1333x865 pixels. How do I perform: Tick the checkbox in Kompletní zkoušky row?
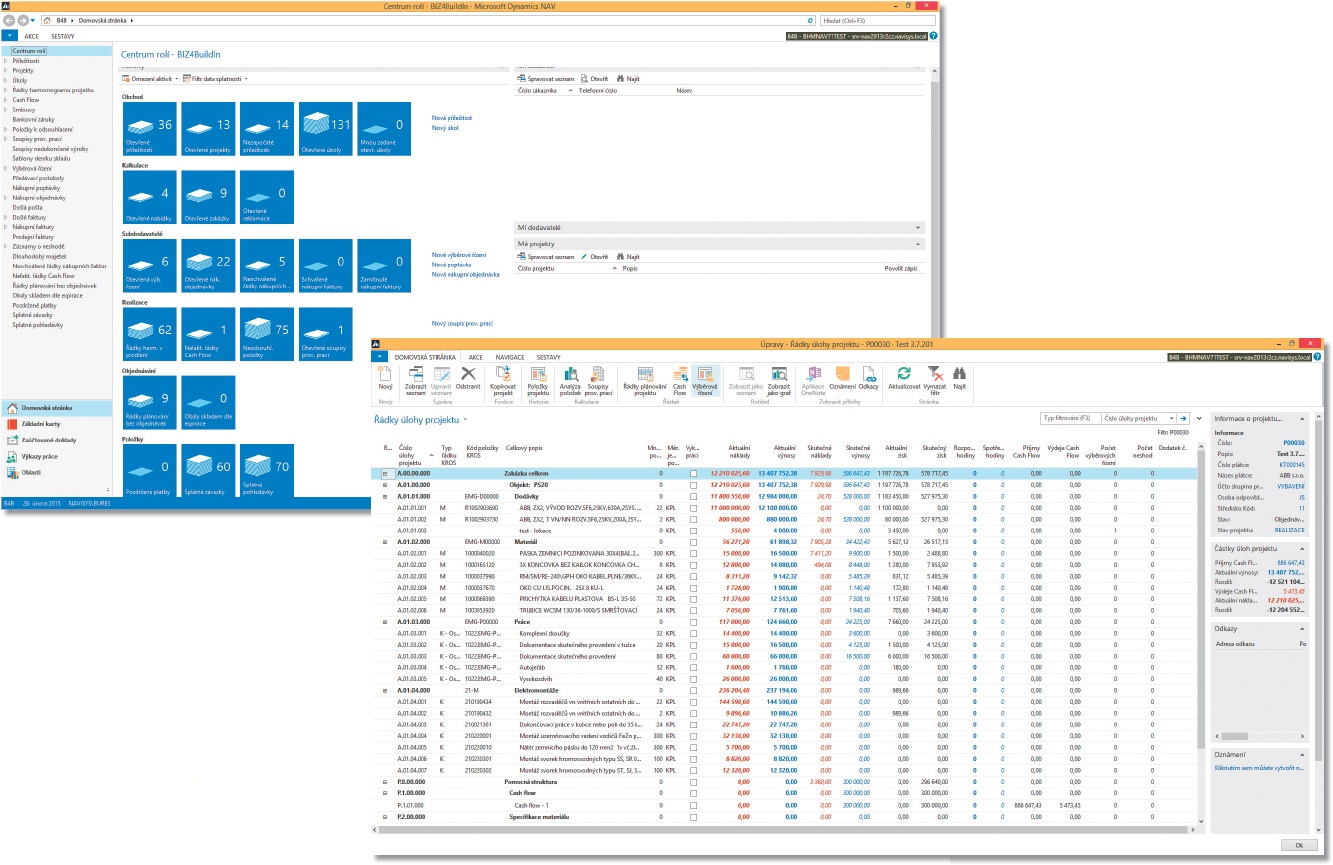point(693,633)
